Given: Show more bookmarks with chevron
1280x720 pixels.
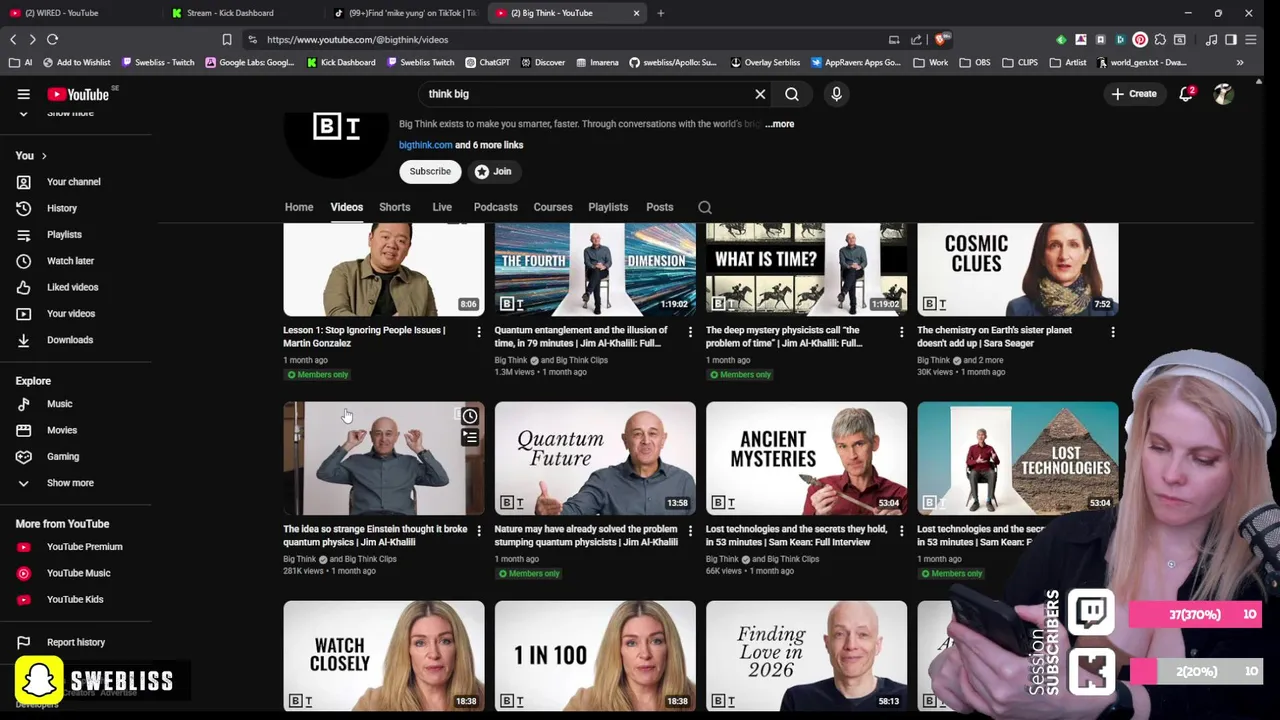Looking at the screenshot, I should pos(1239,62).
